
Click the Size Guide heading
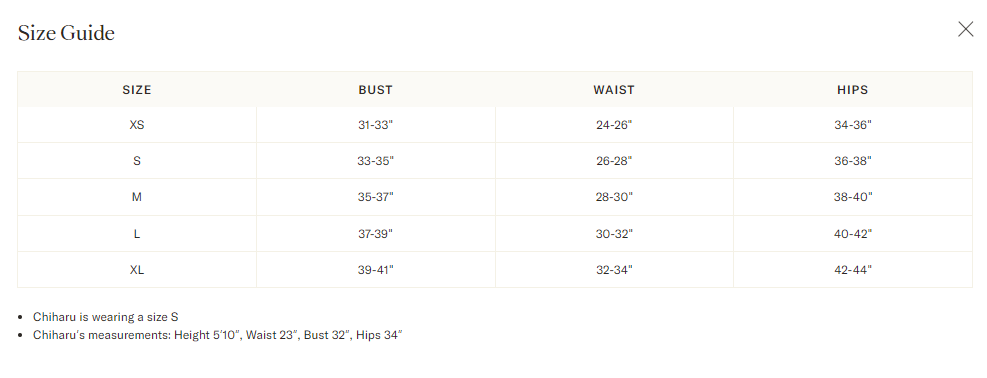point(66,33)
